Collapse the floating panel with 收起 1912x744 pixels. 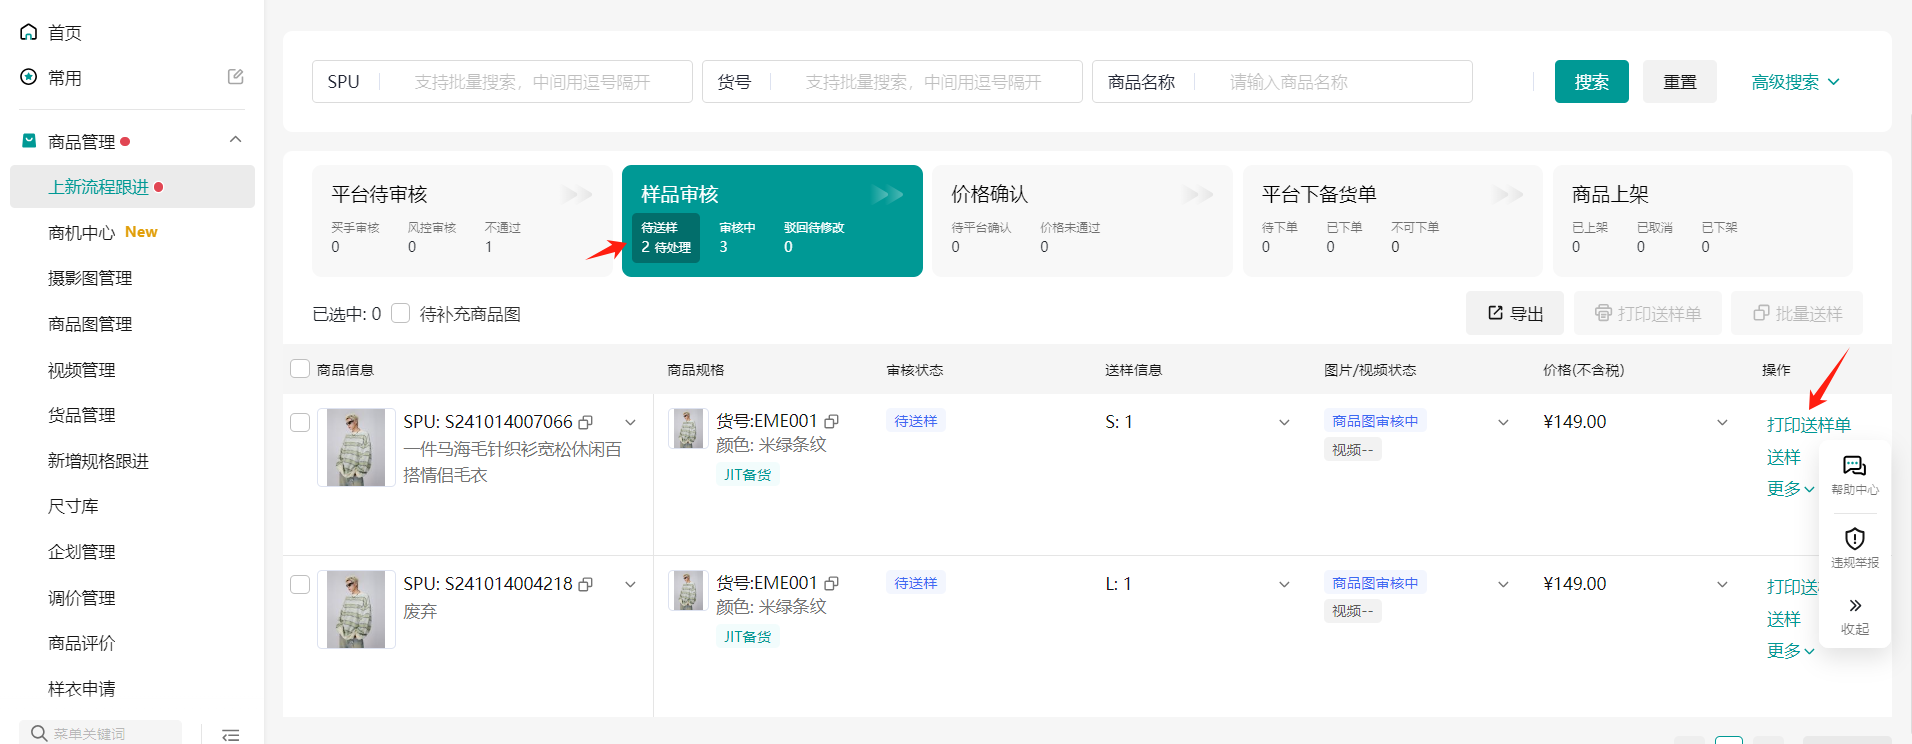pyautogui.click(x=1854, y=614)
